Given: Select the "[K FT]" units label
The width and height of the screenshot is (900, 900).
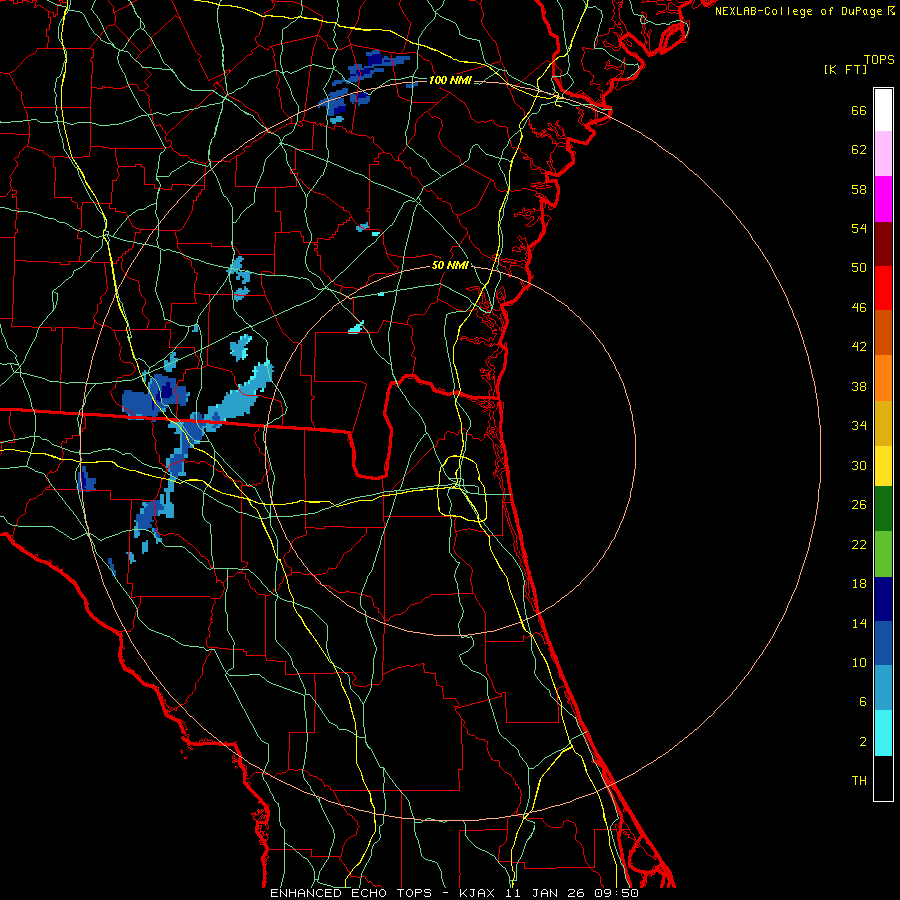Looking at the screenshot, I should (845, 69).
